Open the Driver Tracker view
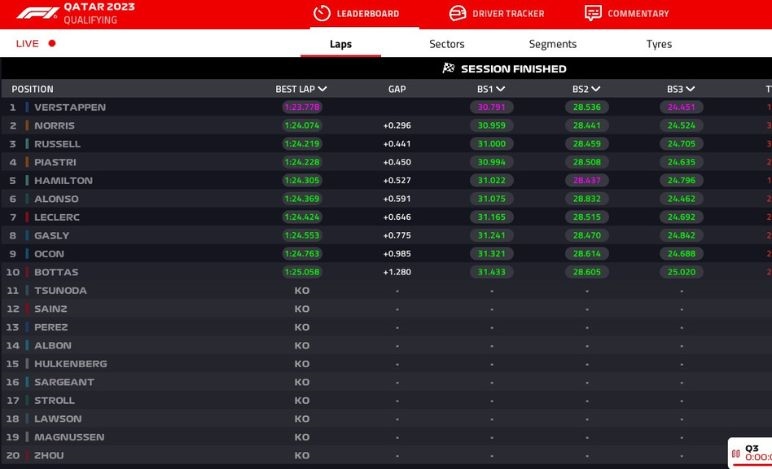Viewport: 772px width, 469px height. click(x=508, y=14)
